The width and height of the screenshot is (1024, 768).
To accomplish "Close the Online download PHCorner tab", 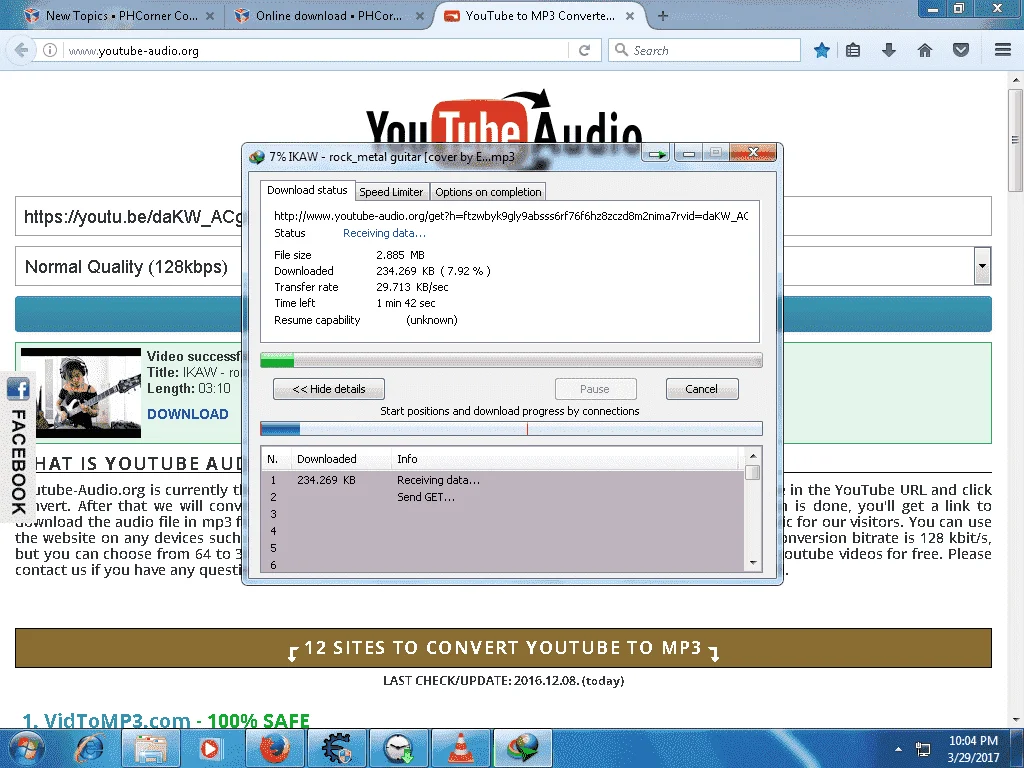I will click(420, 16).
